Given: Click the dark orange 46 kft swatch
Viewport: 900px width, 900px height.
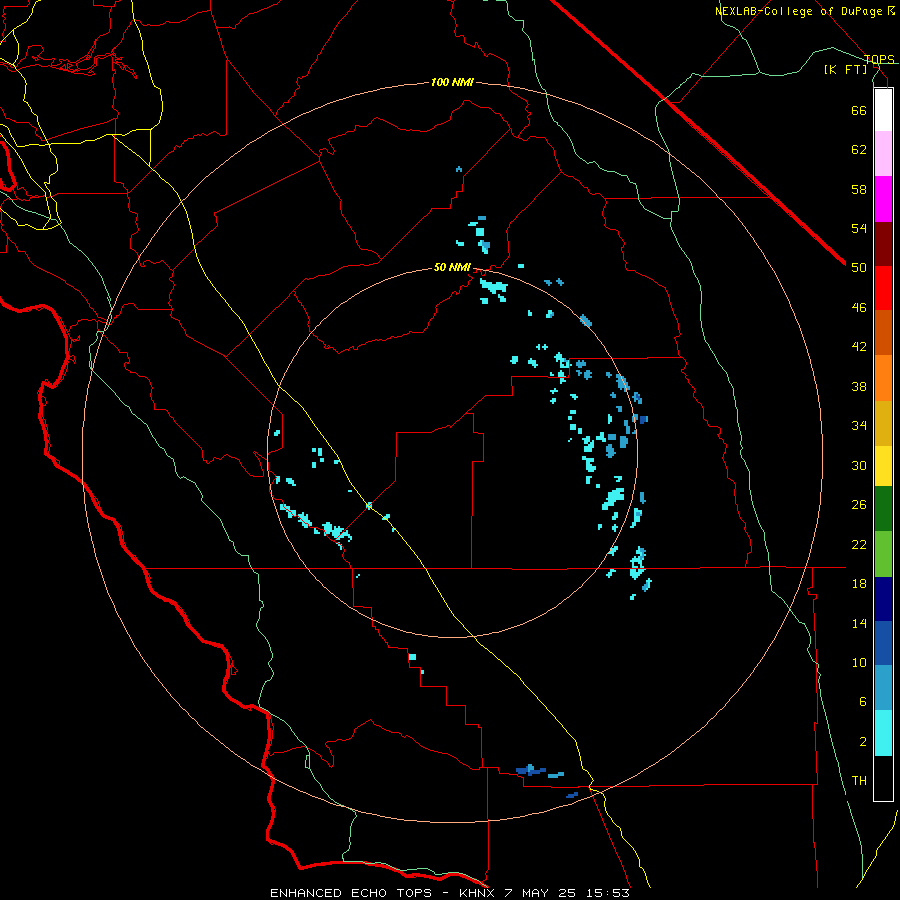Looking at the screenshot, I should pos(883,332).
